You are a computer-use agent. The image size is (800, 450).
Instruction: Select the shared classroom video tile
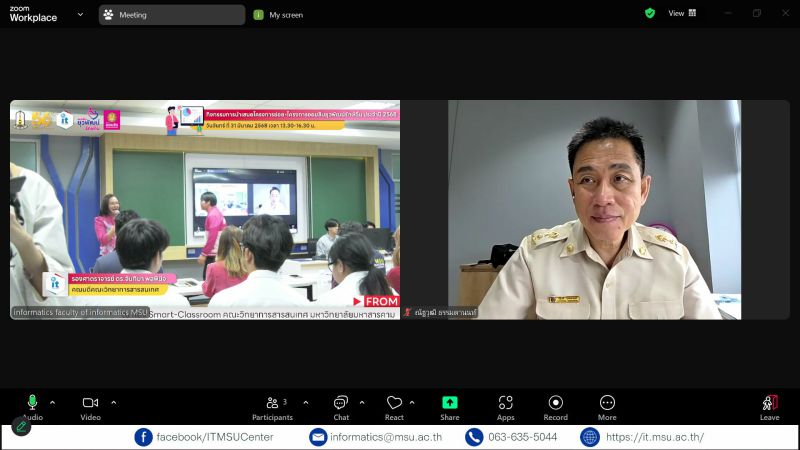[205, 210]
